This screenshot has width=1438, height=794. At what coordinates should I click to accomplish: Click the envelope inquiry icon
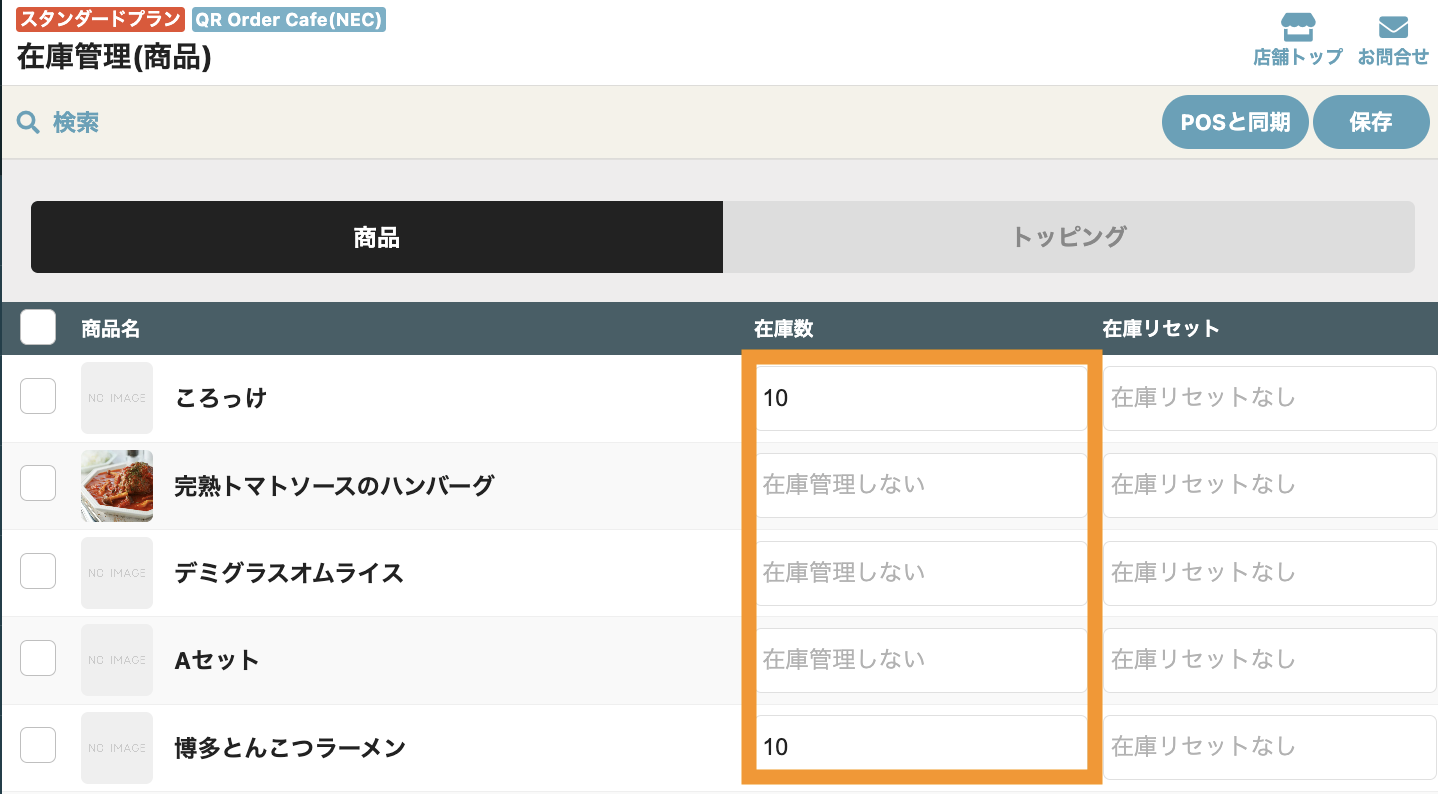(x=1392, y=27)
